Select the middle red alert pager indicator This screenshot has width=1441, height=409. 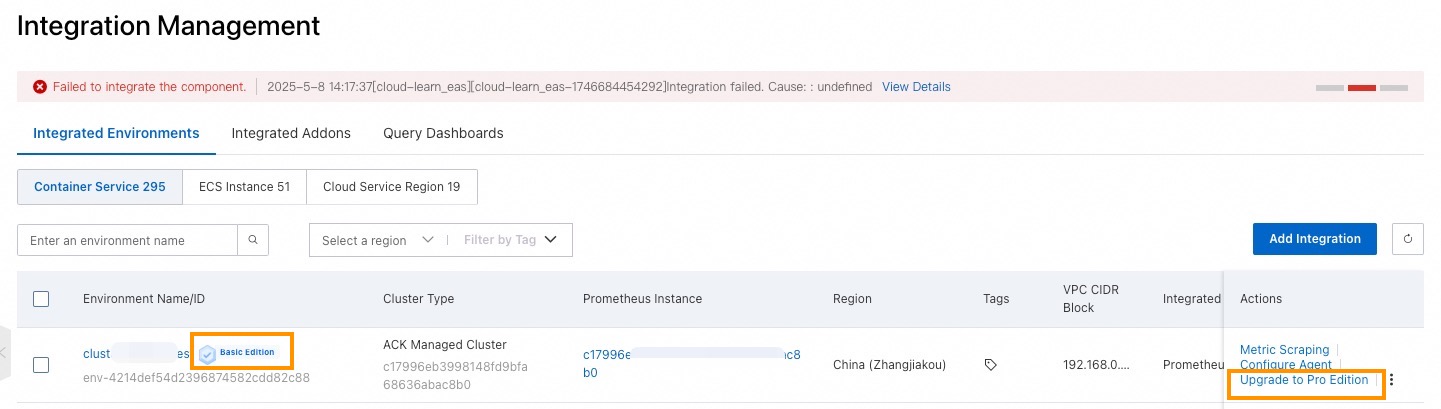click(1362, 88)
